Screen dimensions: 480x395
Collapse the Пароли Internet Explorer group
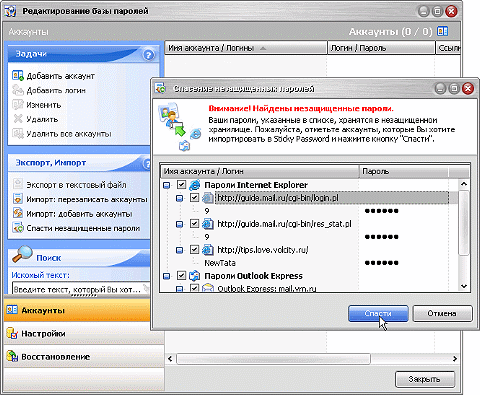tap(167, 185)
